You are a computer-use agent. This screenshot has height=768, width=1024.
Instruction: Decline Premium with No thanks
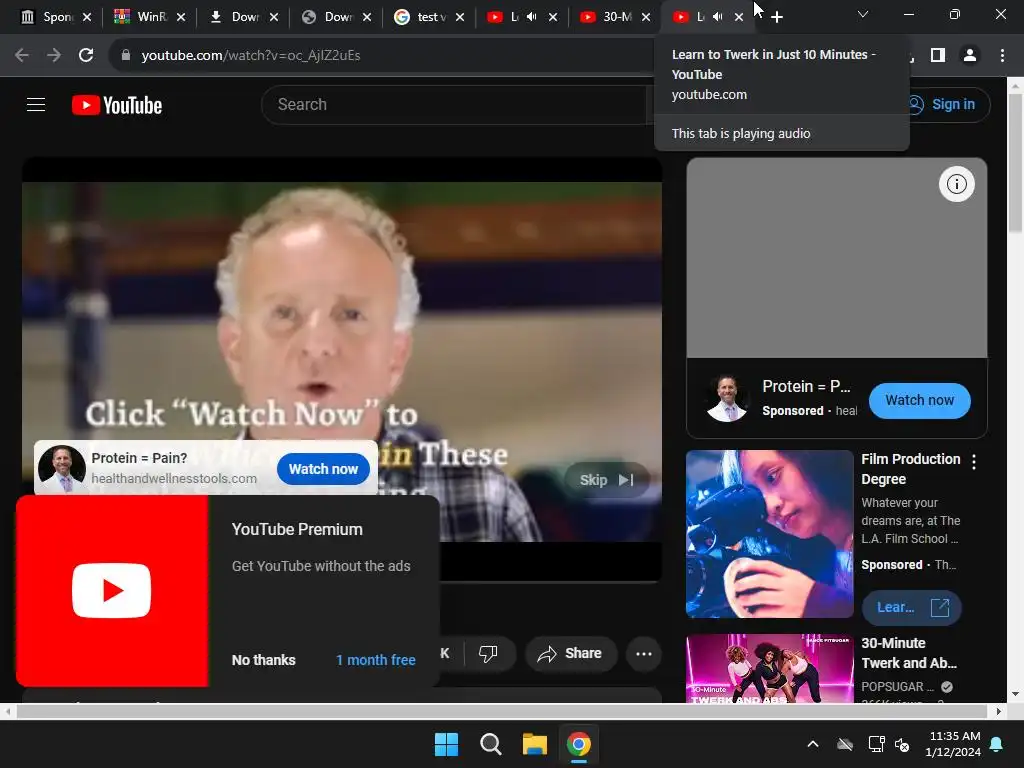tap(263, 660)
